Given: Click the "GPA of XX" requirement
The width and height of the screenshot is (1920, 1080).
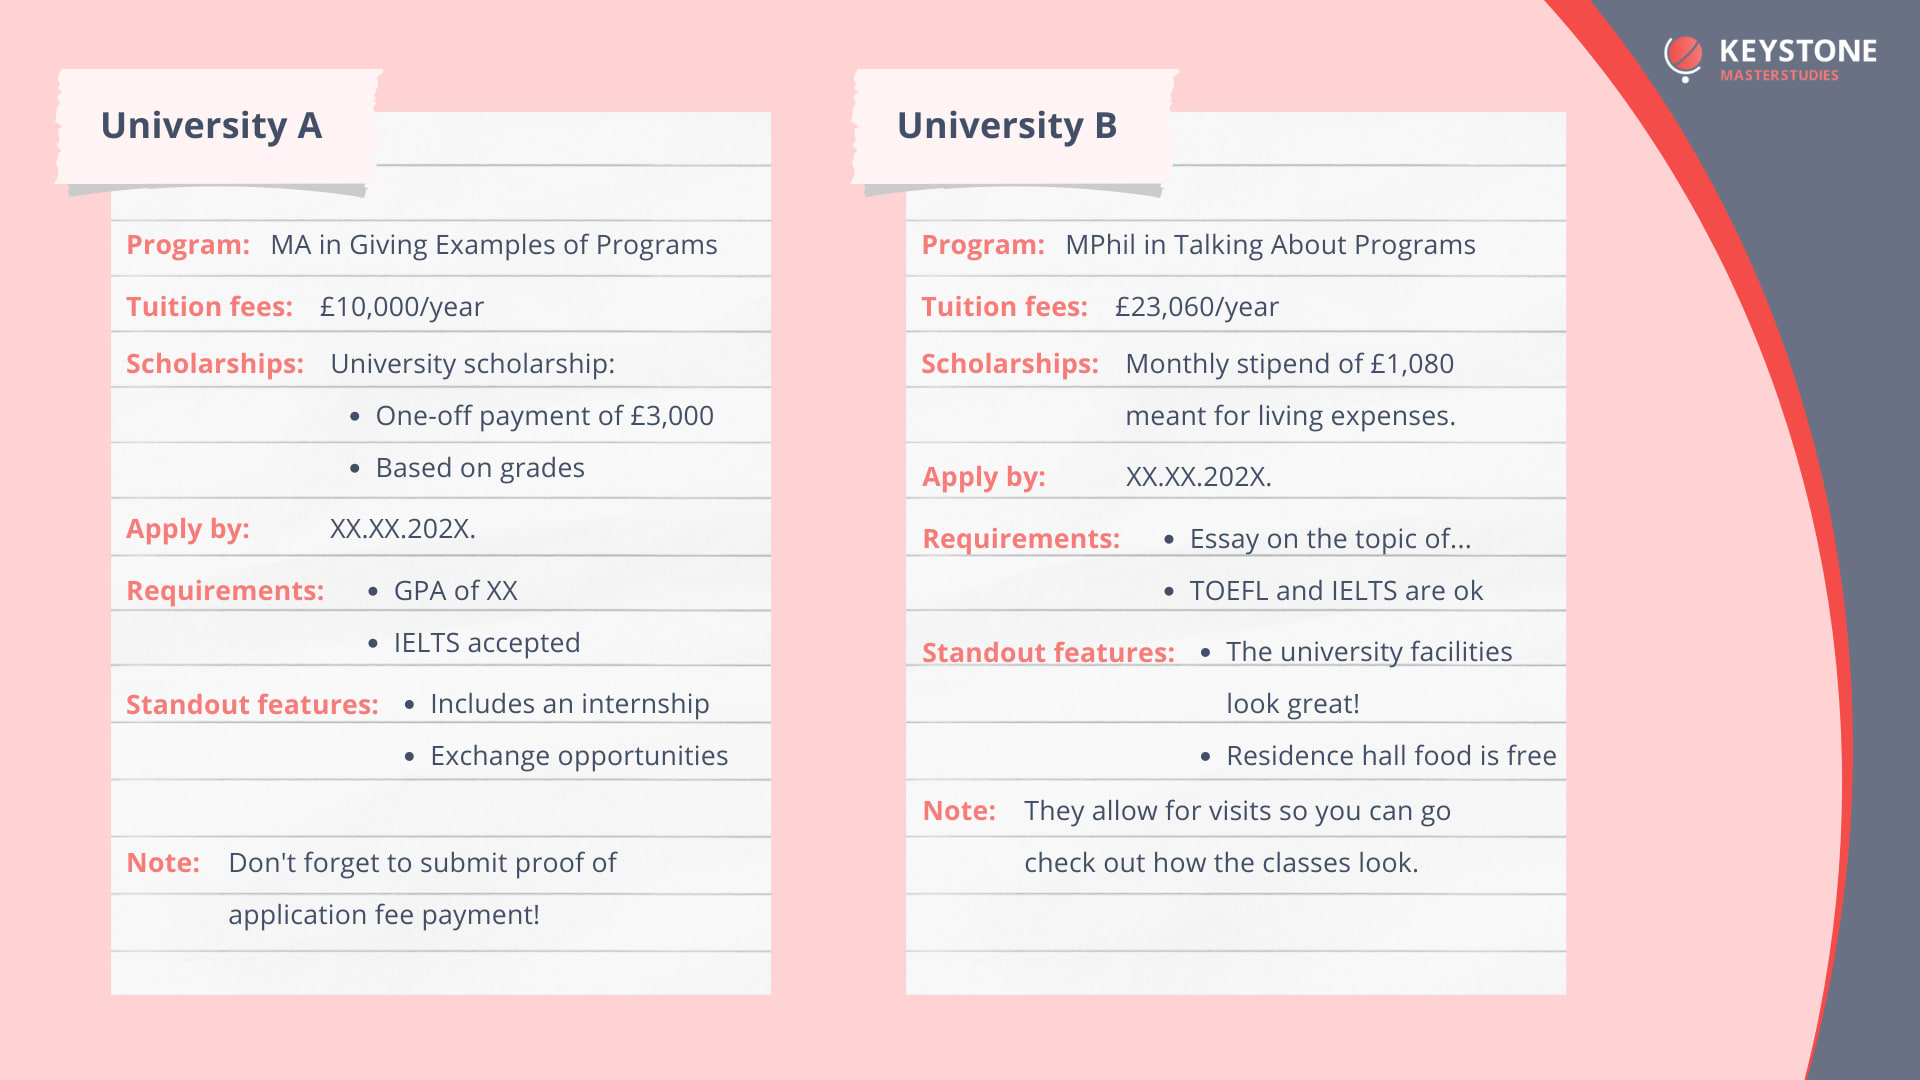Looking at the screenshot, I should 455,591.
